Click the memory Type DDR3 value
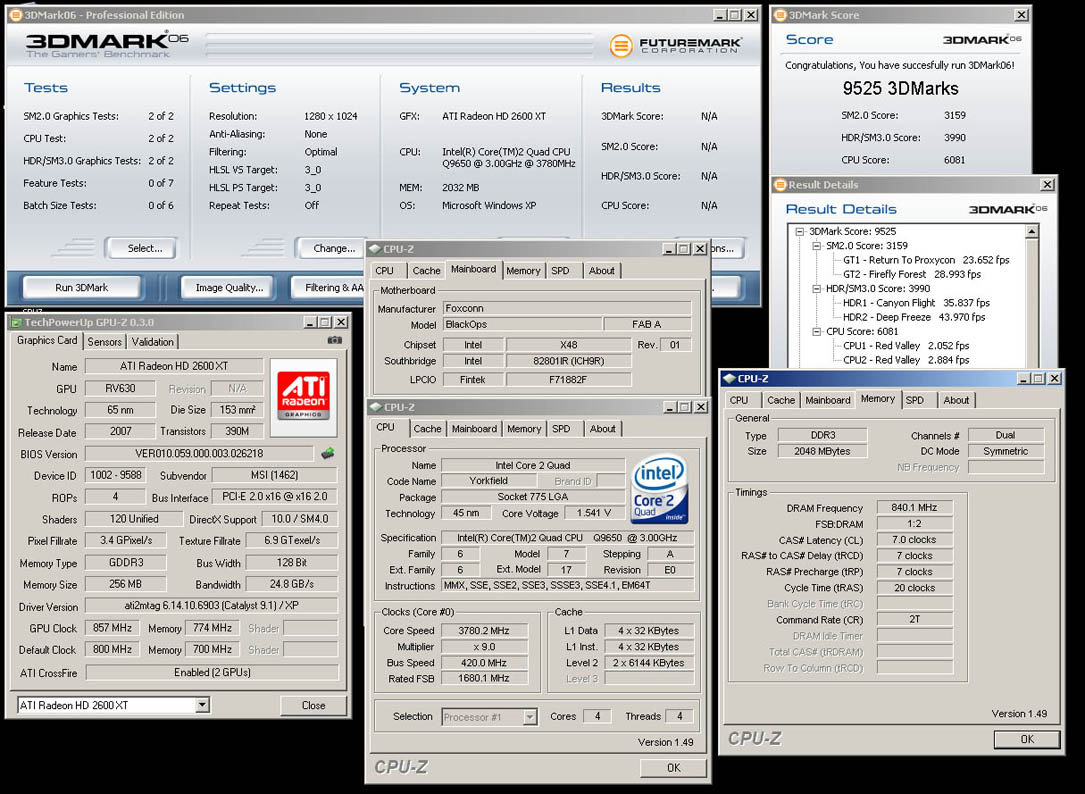This screenshot has height=794, width=1085. coord(823,435)
